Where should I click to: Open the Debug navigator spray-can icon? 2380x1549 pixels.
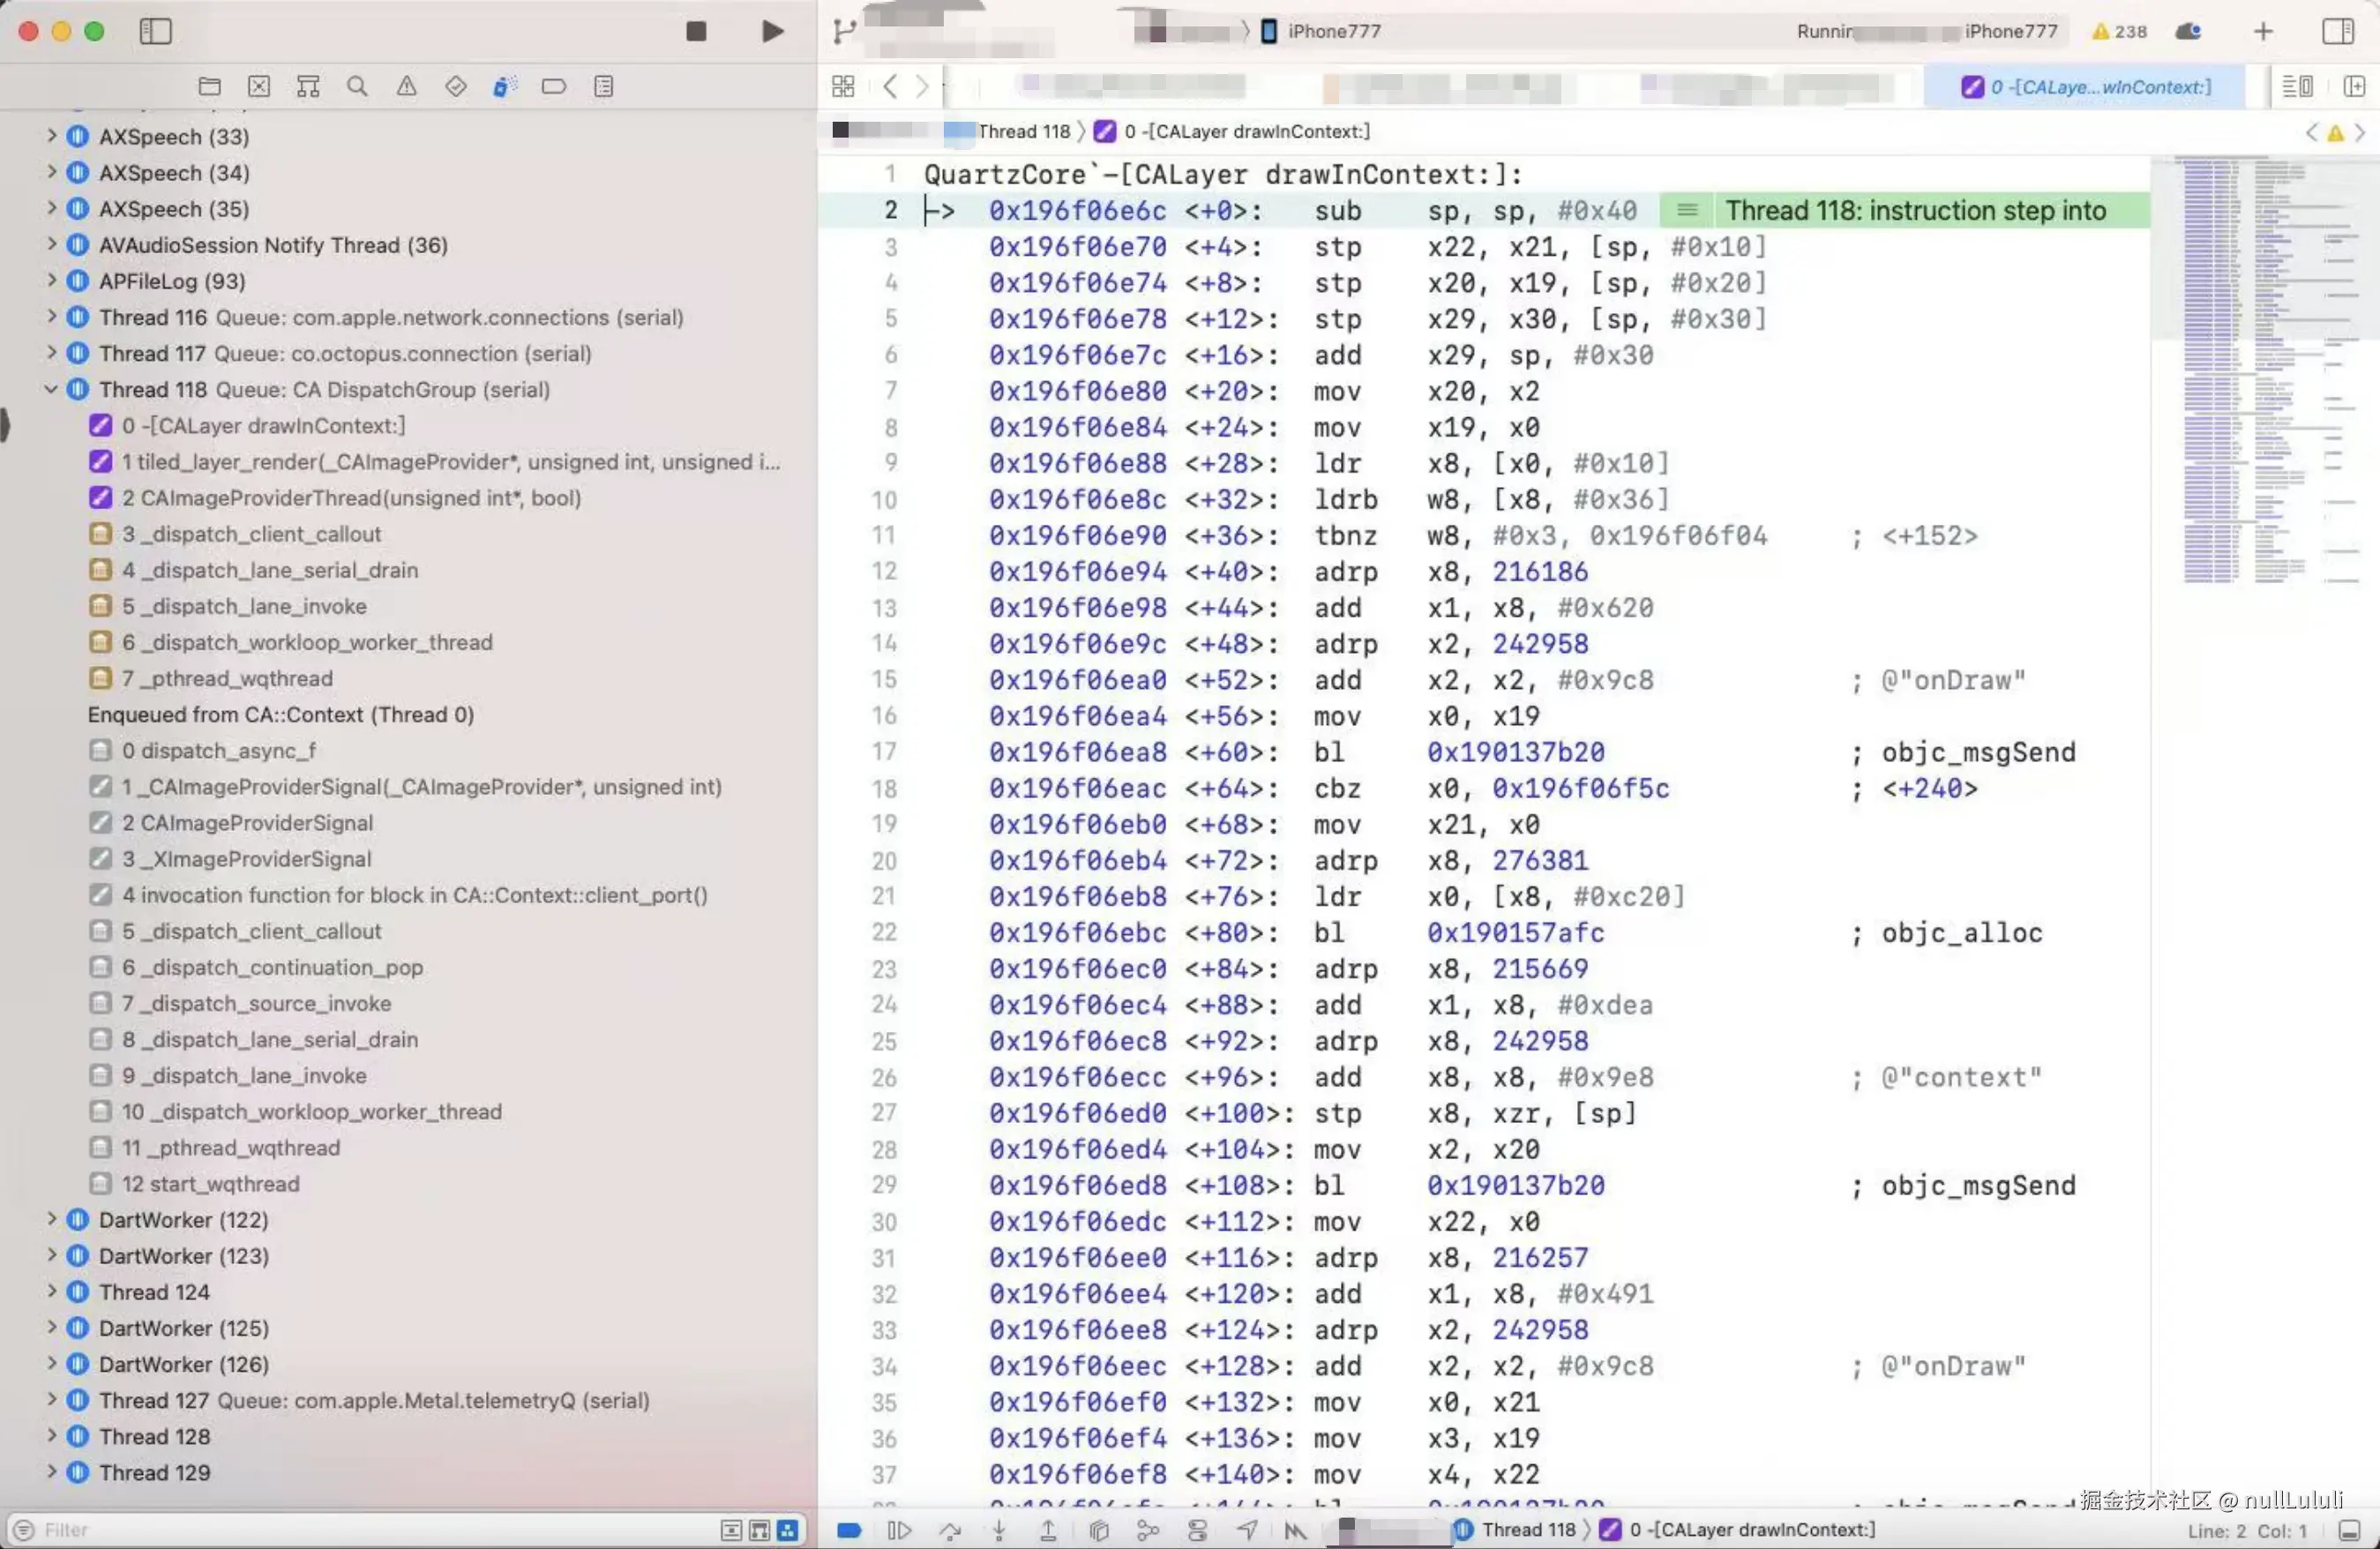point(504,86)
